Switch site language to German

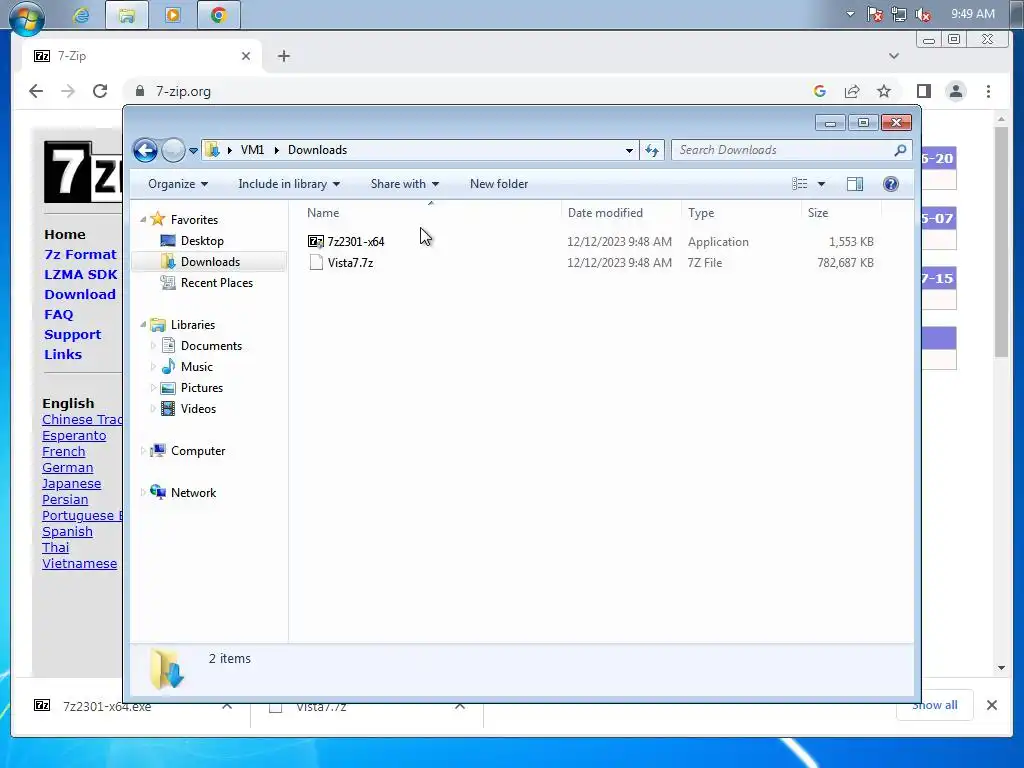67,468
